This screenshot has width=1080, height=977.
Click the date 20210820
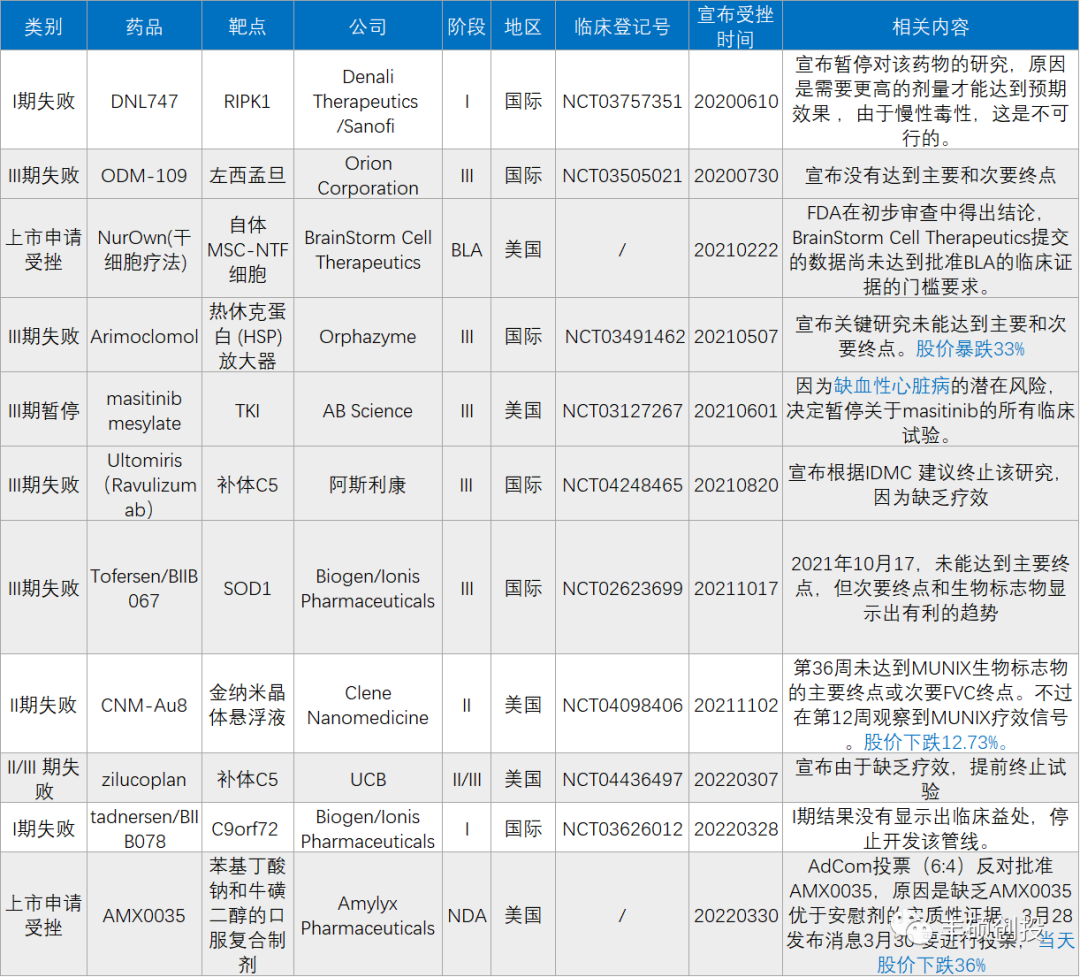click(x=736, y=484)
